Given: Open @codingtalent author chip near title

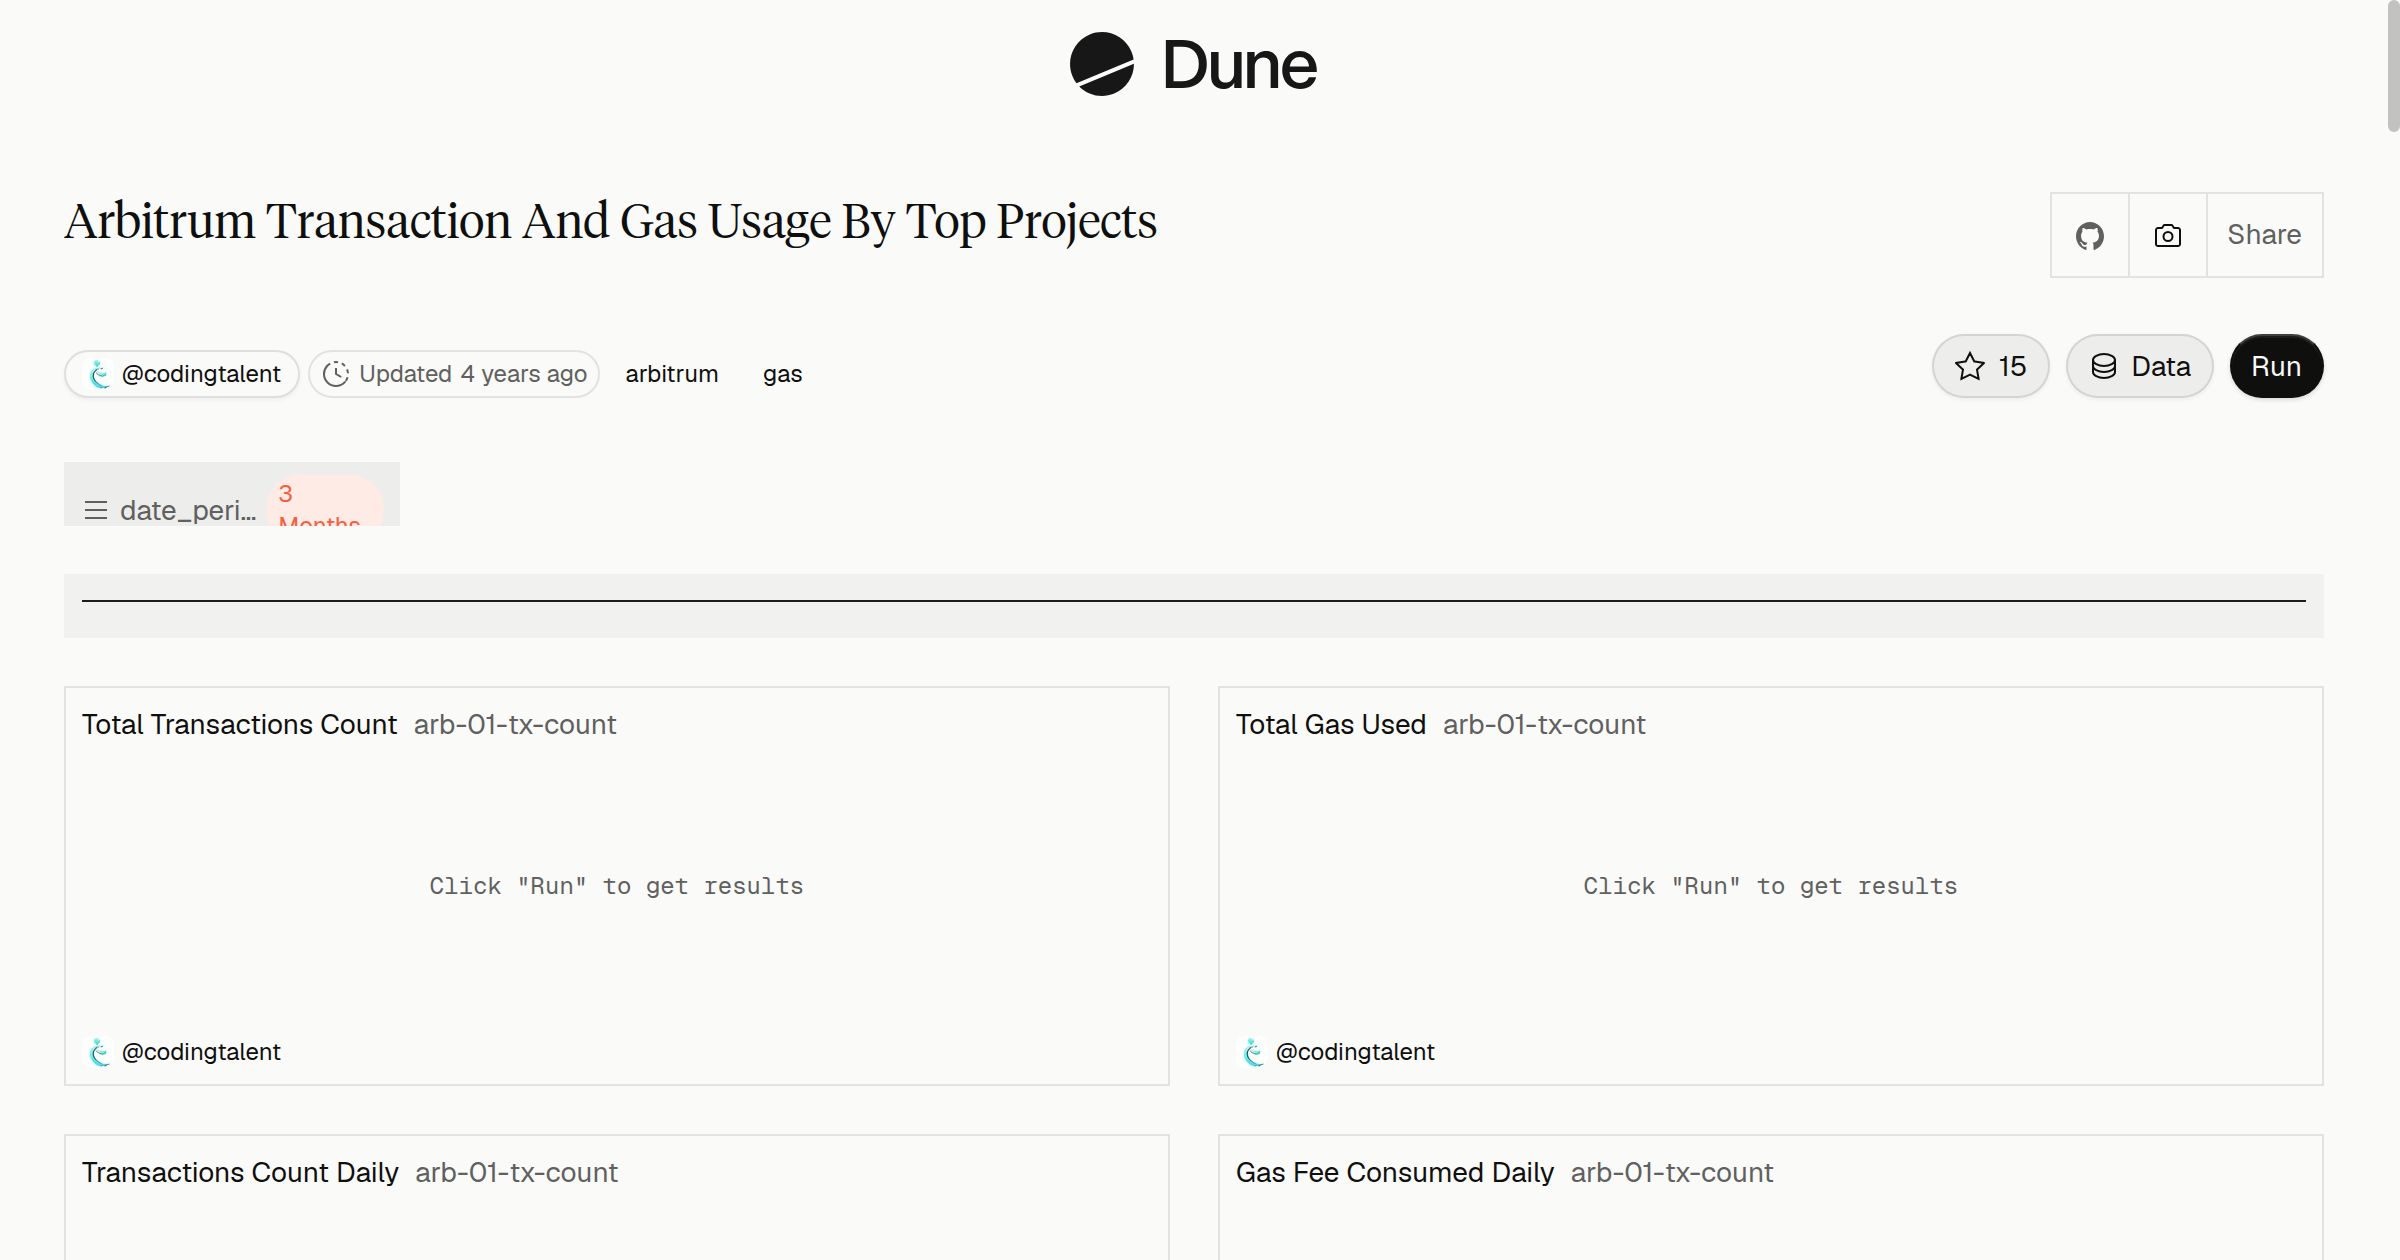Looking at the screenshot, I should (182, 374).
